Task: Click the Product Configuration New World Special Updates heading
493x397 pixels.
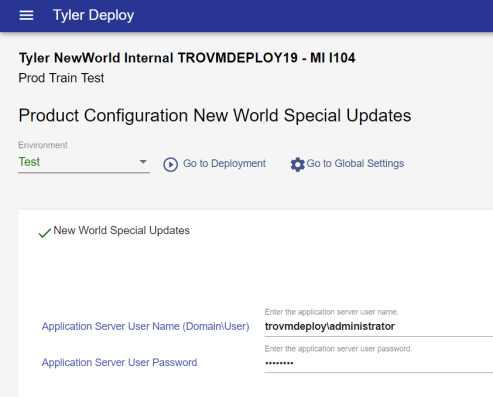Action: pyautogui.click(x=215, y=116)
